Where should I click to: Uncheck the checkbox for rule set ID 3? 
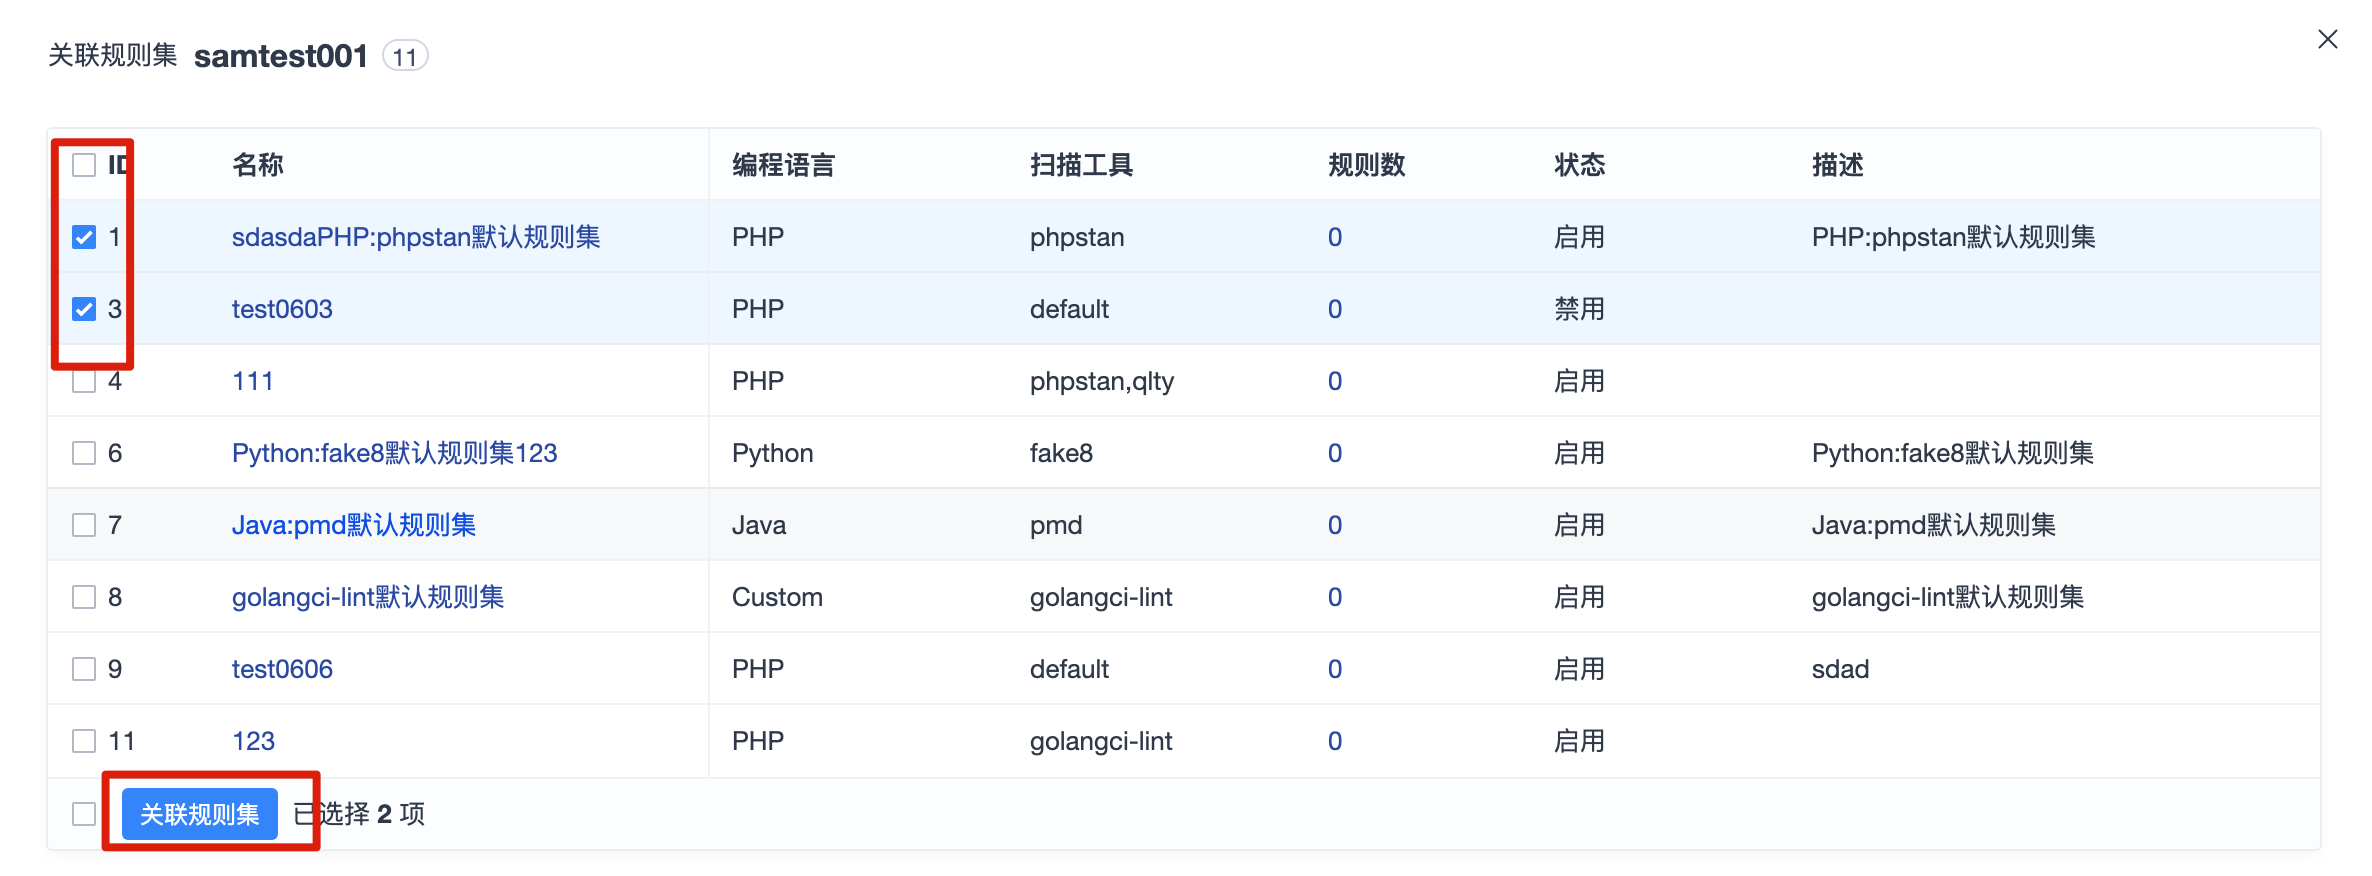(x=84, y=309)
